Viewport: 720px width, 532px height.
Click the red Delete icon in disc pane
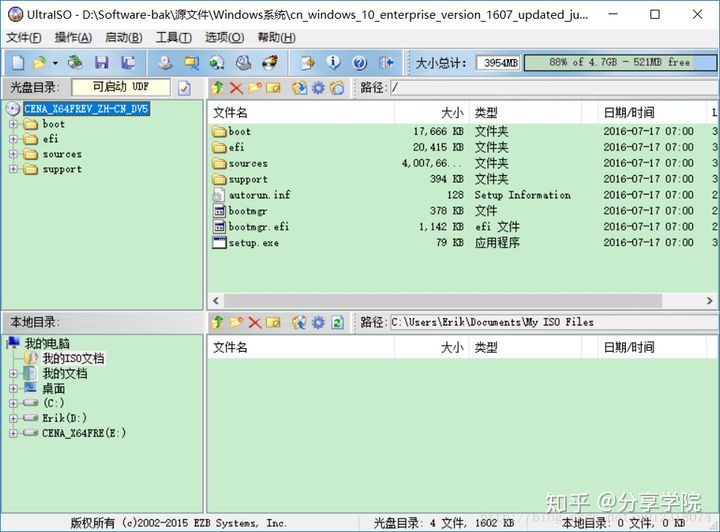pyautogui.click(x=236, y=87)
